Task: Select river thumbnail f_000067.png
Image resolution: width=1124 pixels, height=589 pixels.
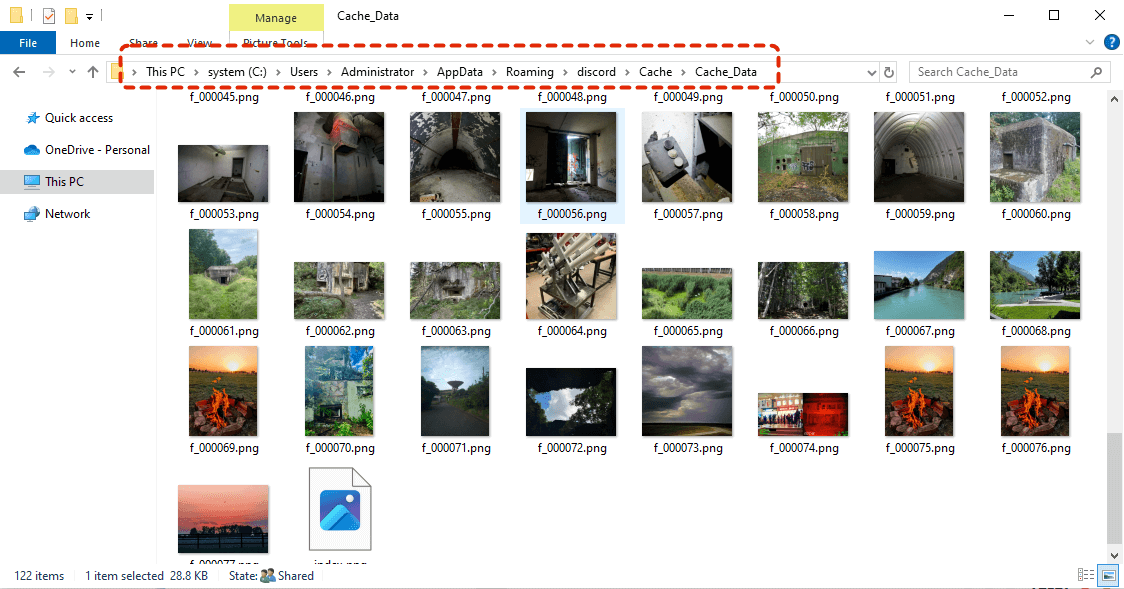Action: [919, 285]
